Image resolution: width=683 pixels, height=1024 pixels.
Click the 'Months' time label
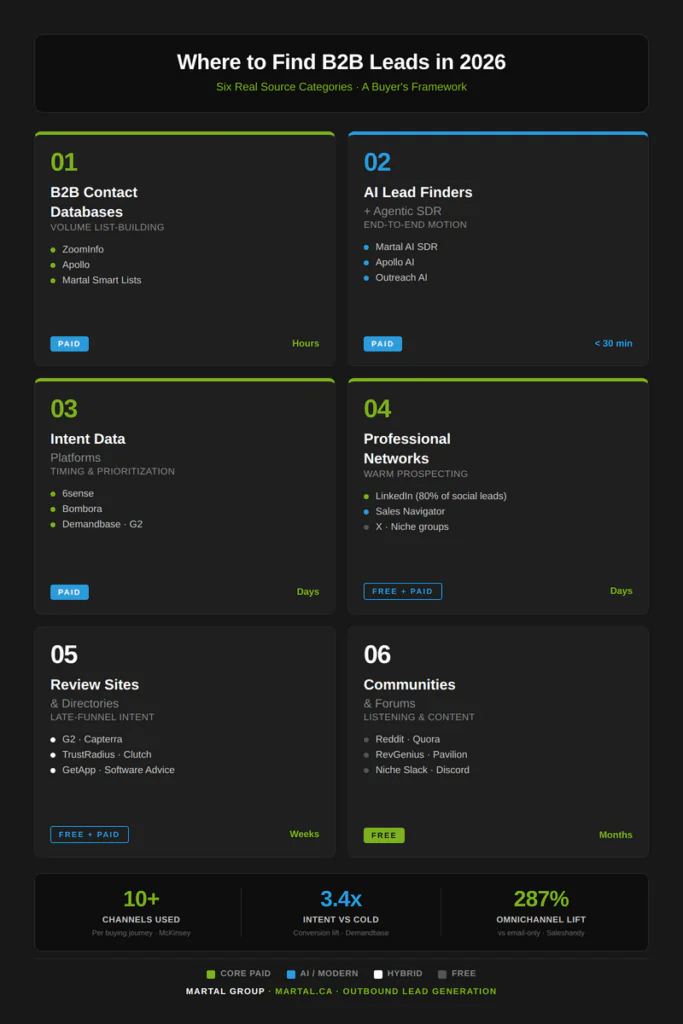616,835
